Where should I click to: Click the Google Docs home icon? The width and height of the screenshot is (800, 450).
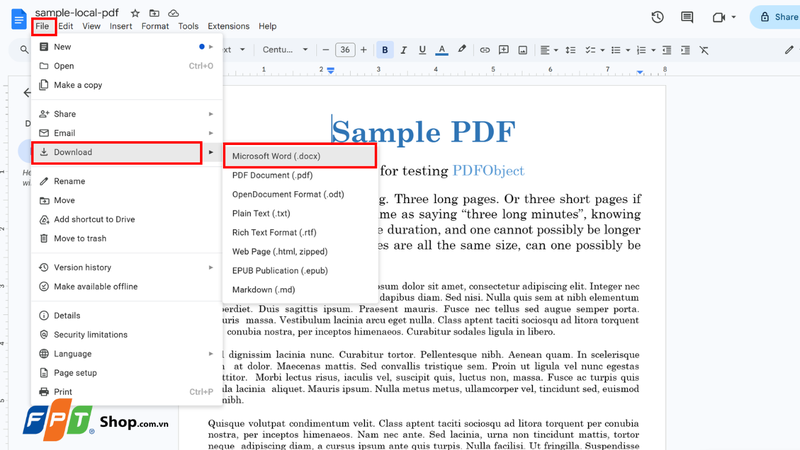point(19,19)
